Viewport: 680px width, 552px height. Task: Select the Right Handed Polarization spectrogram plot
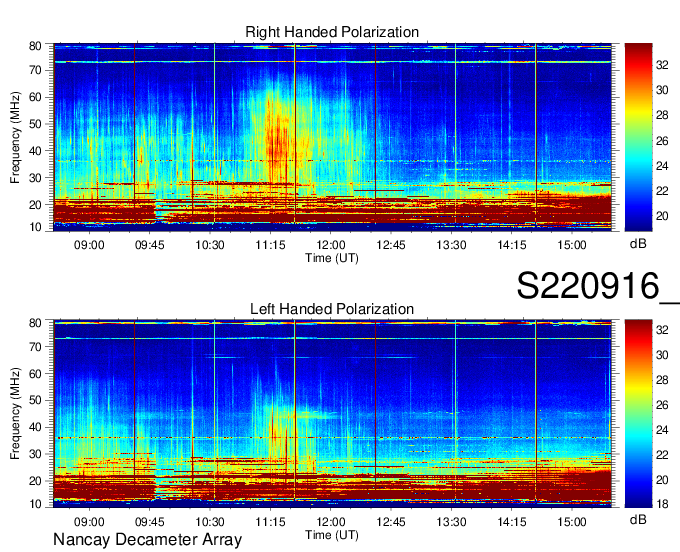tap(332, 137)
